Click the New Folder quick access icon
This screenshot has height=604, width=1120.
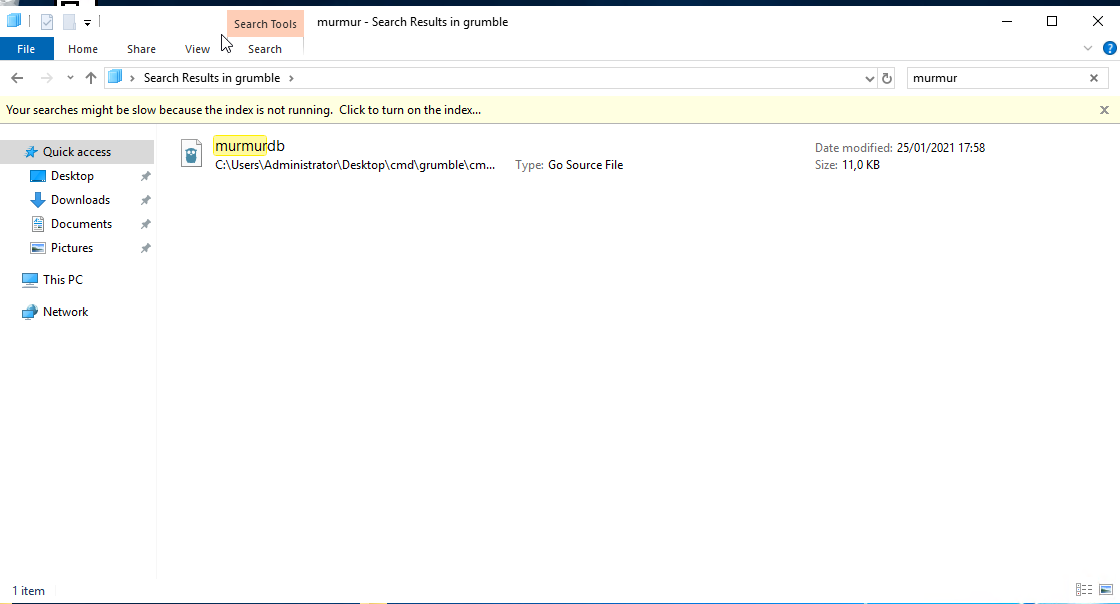69,21
